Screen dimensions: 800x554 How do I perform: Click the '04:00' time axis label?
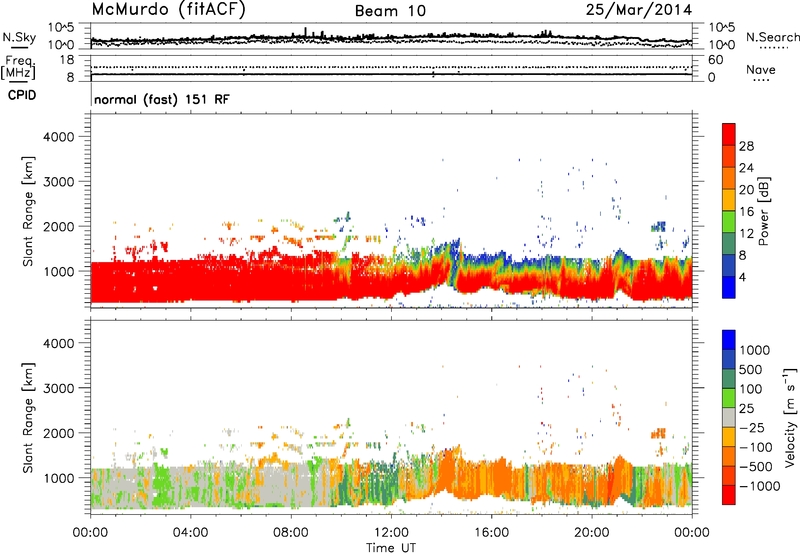[x=190, y=533]
